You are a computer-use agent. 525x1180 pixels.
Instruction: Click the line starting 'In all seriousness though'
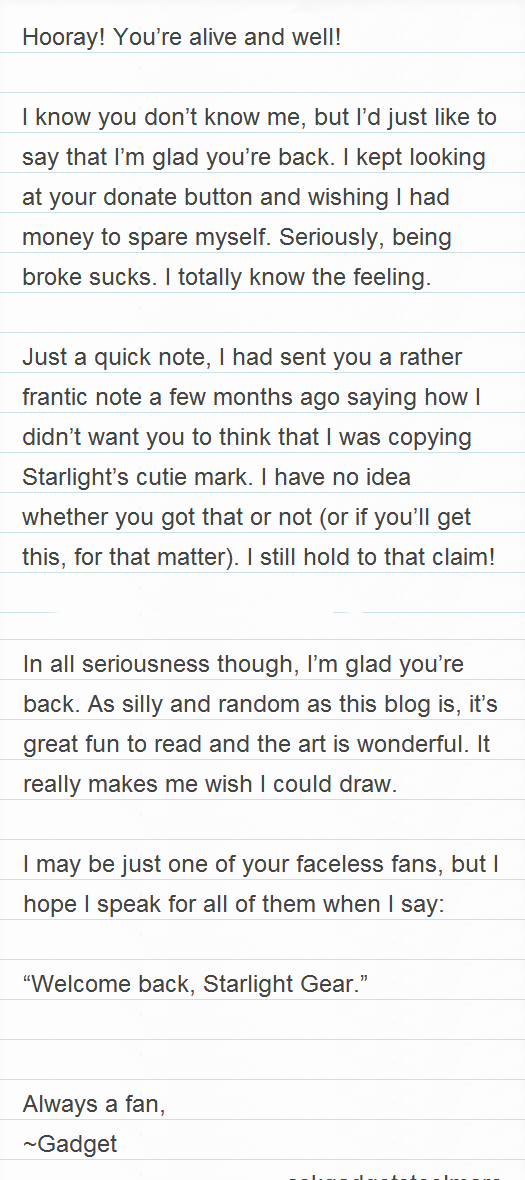pos(244,665)
